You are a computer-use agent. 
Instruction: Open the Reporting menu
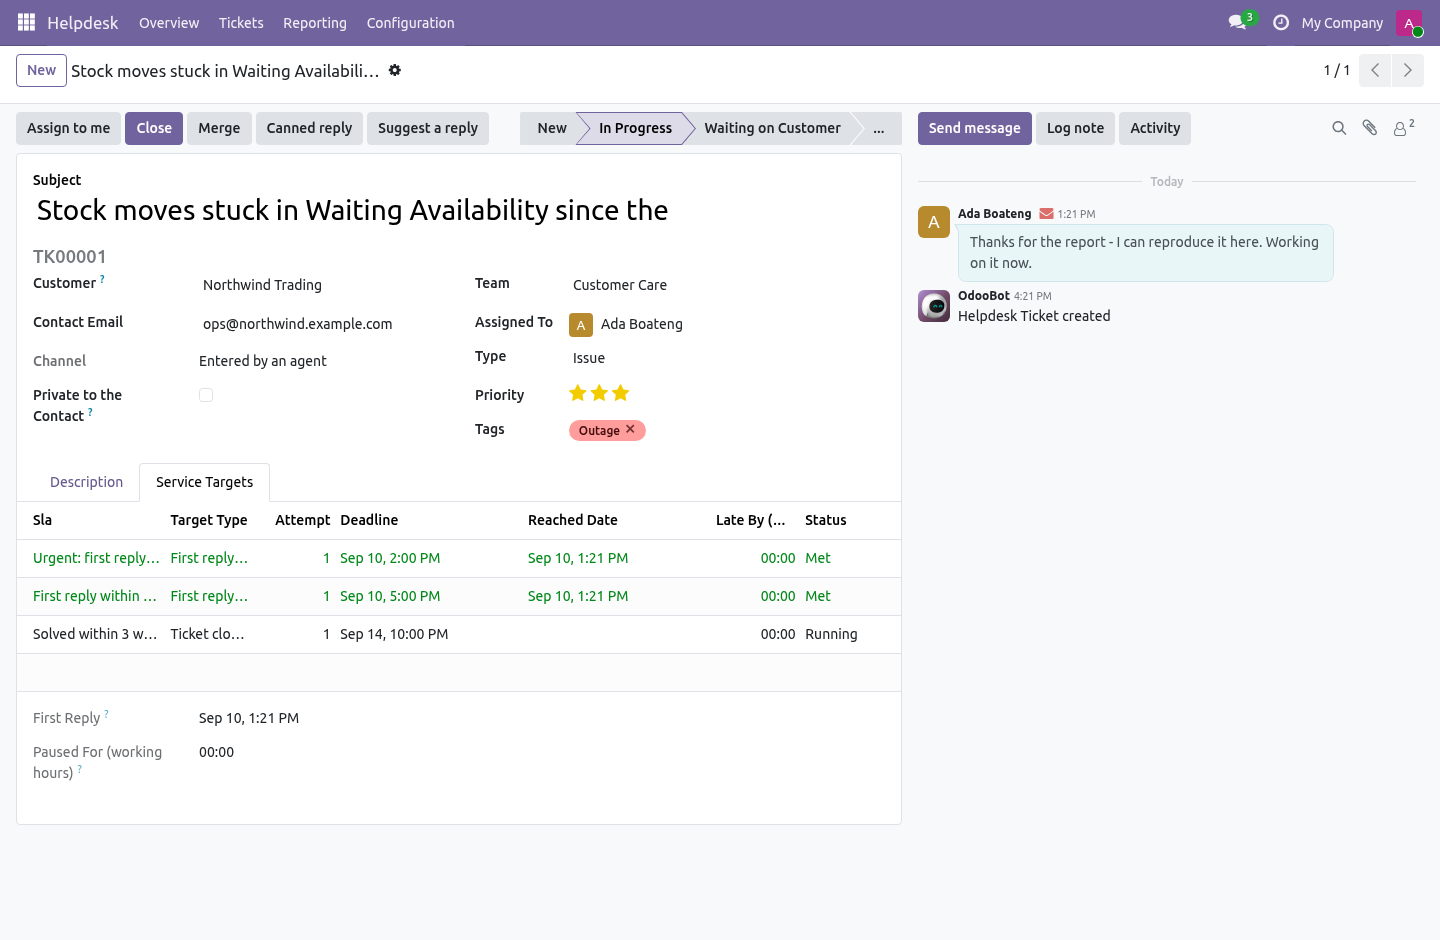(315, 23)
